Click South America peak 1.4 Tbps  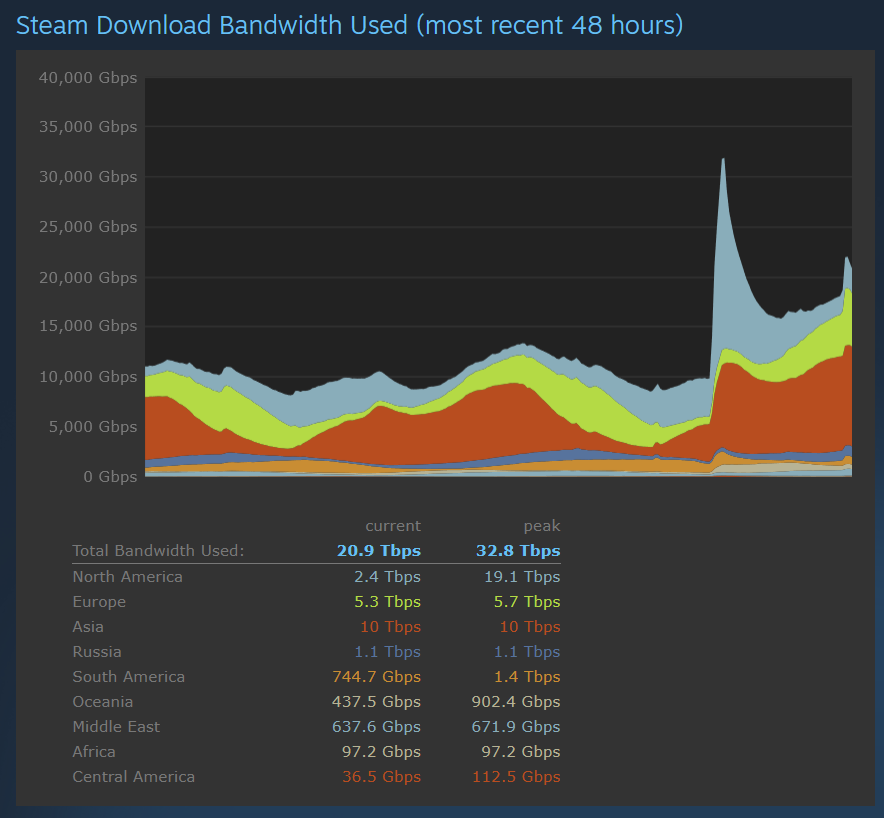point(527,677)
